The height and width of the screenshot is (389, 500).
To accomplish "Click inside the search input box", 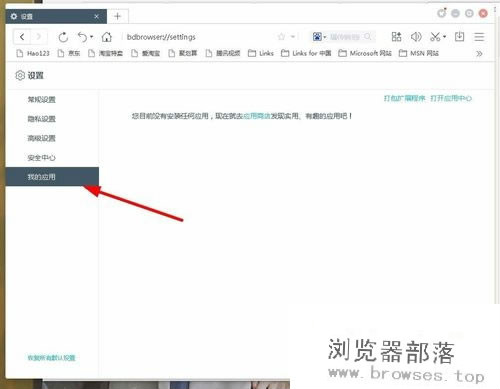I will click(x=345, y=37).
